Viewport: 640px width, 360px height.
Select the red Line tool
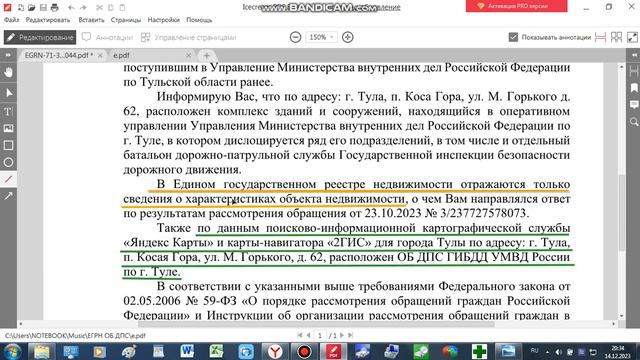(8, 179)
